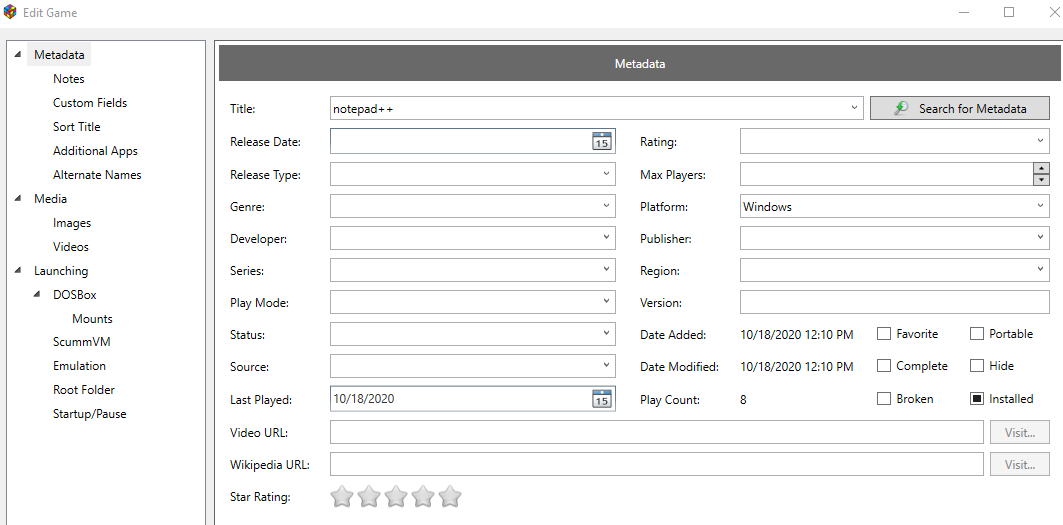Viewport: 1063px width, 525px height.
Task: Mark the game as Broken
Action: point(883,399)
